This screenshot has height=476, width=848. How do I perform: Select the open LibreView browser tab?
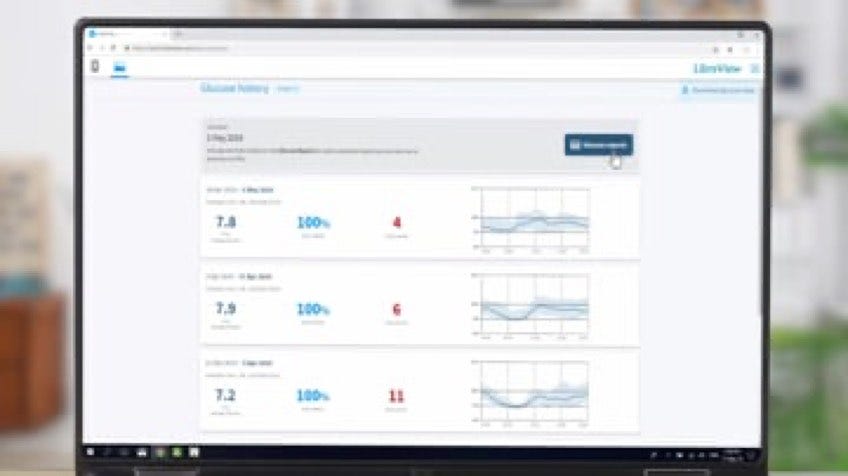[128, 34]
